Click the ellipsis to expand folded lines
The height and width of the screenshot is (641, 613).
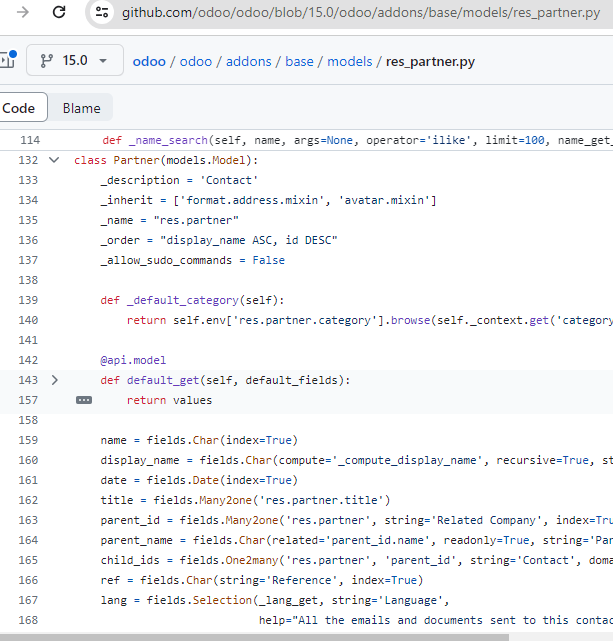(x=84, y=400)
